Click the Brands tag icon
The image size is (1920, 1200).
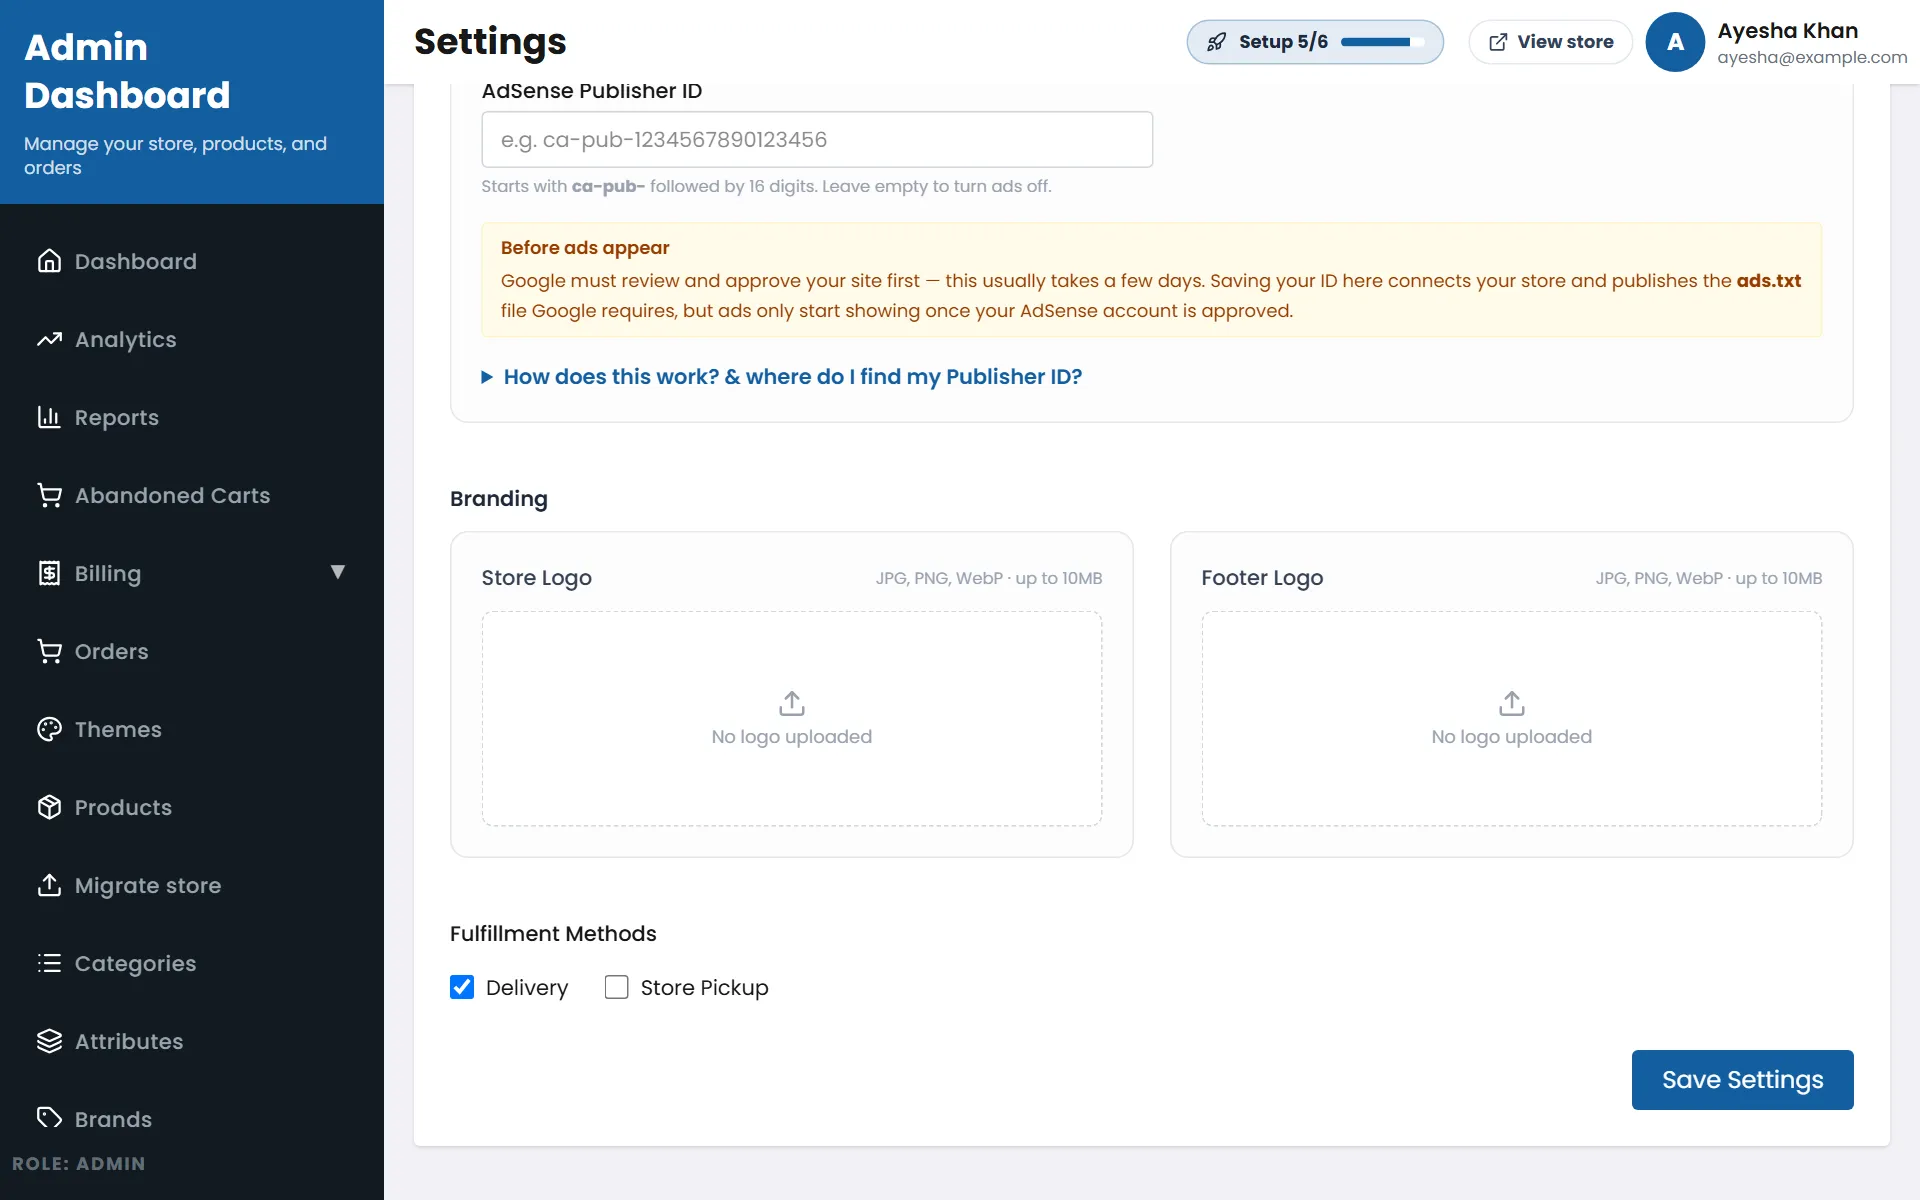pos(49,1118)
